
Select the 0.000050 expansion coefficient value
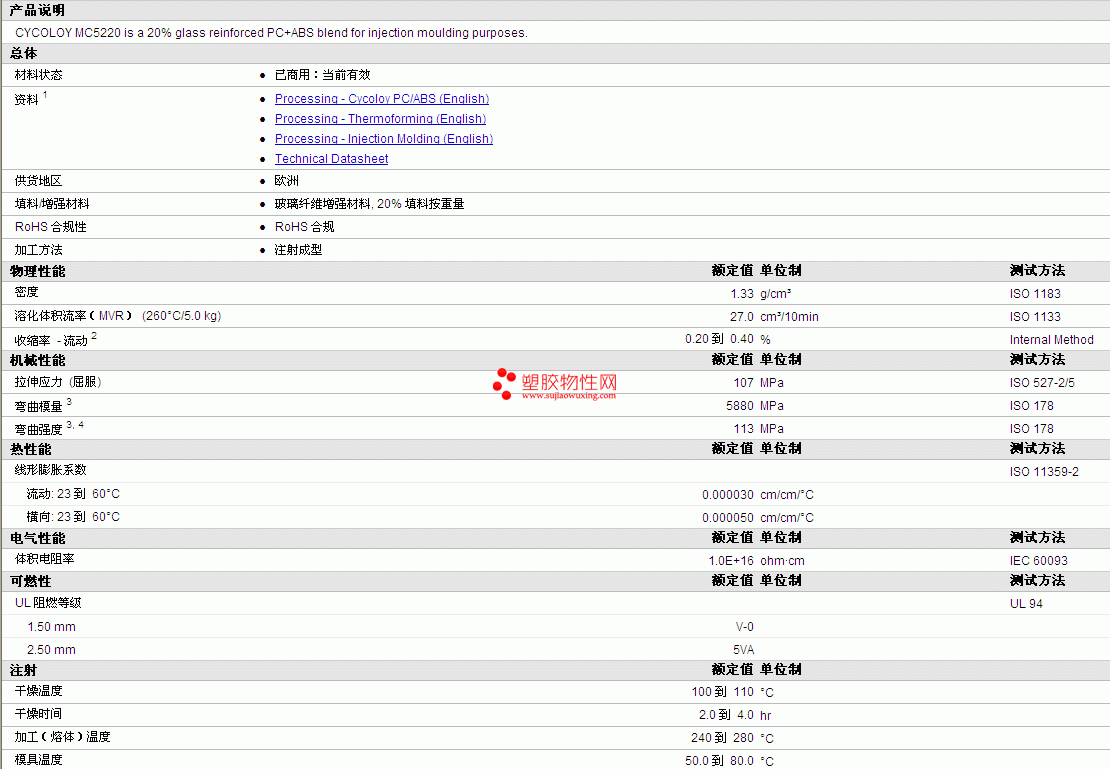tap(728, 518)
